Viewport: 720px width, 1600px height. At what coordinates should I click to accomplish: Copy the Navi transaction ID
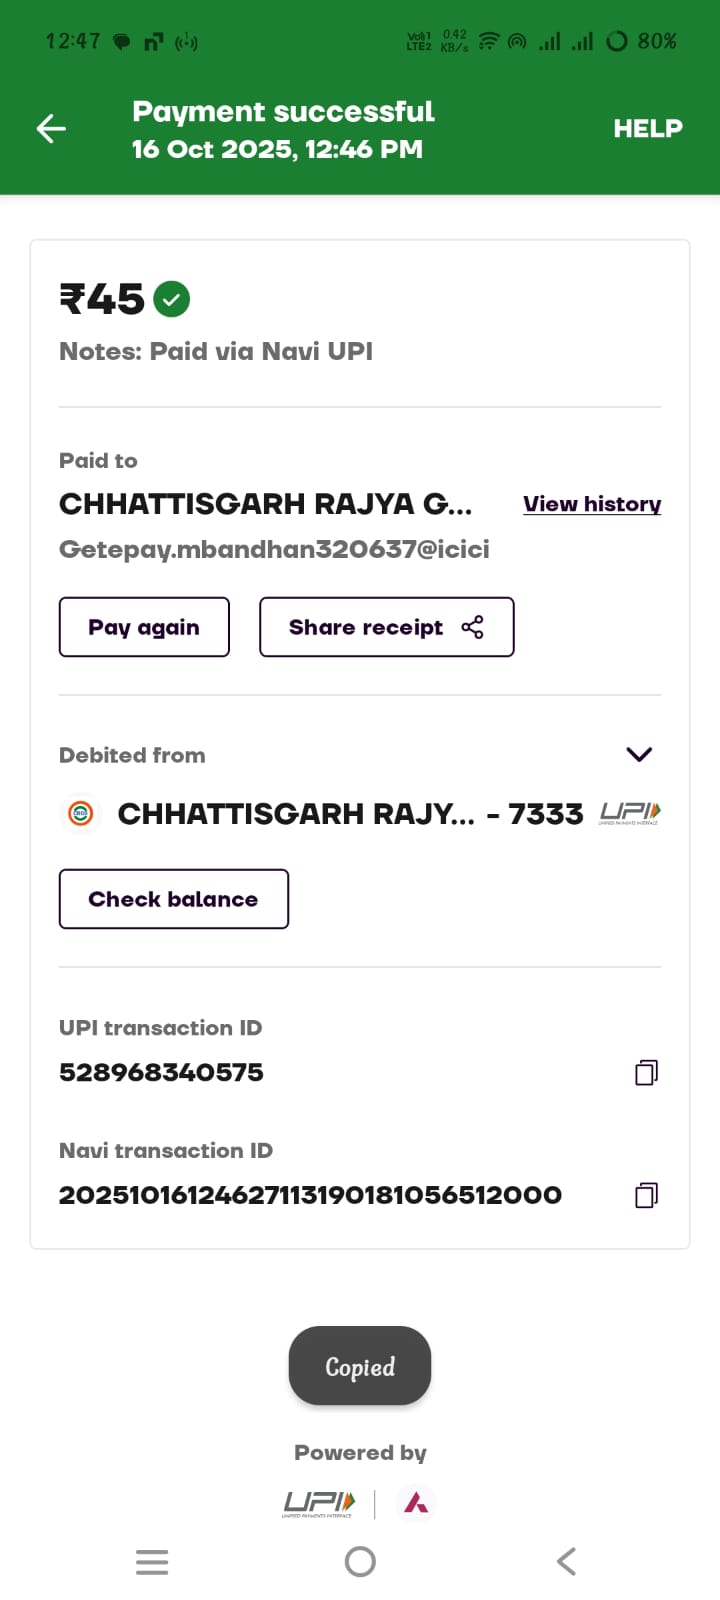(x=646, y=1195)
